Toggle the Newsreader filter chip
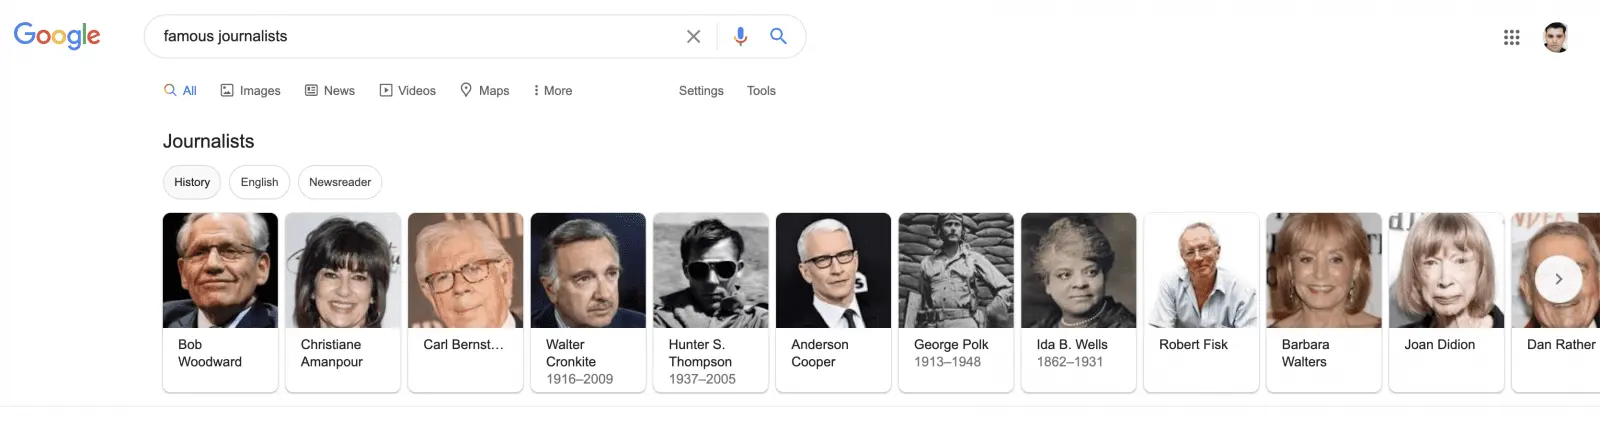Viewport: 1600px width, 421px height. (340, 182)
